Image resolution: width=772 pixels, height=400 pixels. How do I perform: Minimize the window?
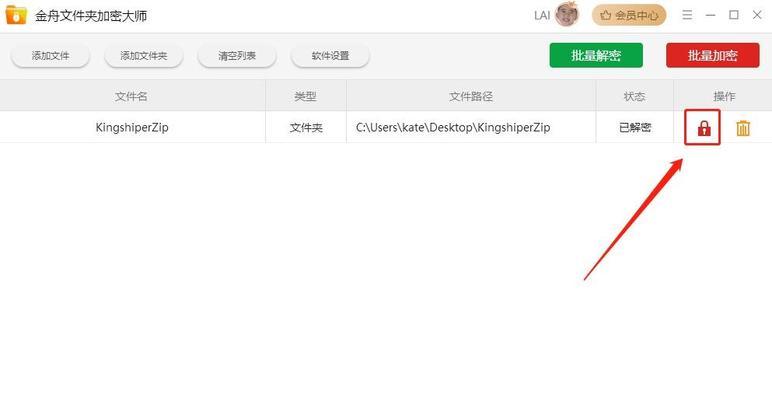710,15
